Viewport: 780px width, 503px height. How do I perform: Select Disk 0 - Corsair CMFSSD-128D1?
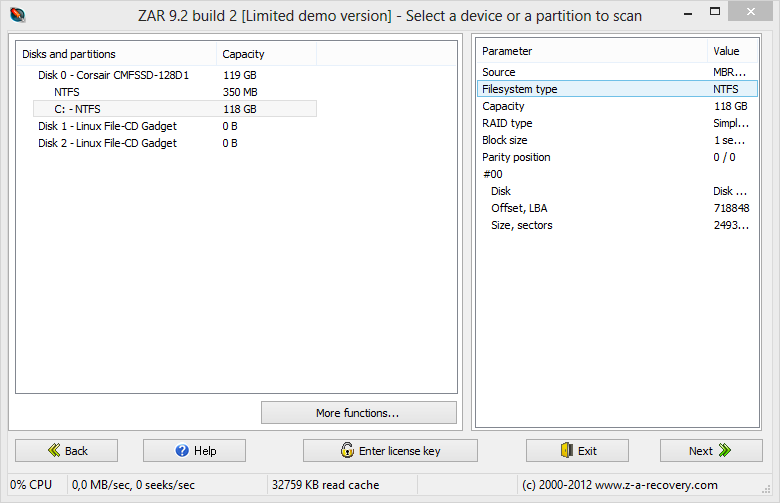point(113,75)
